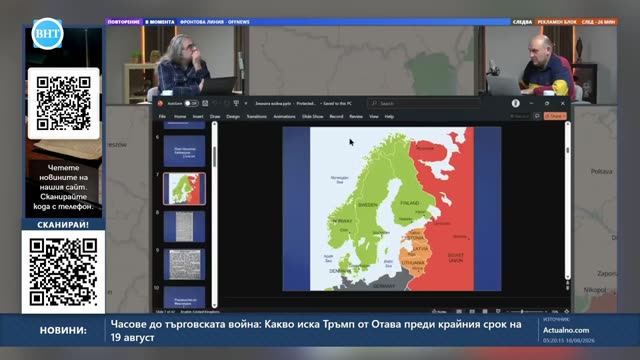Select slide 9 newspaper thumbnail

(x=184, y=264)
